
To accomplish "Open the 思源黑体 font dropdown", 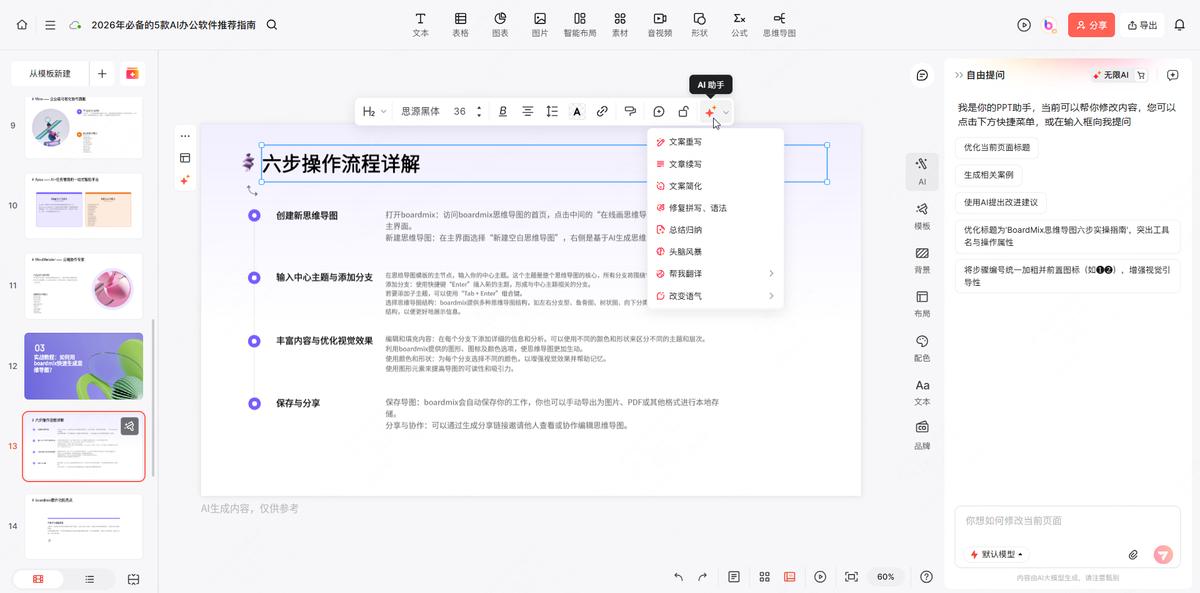I will [x=420, y=112].
